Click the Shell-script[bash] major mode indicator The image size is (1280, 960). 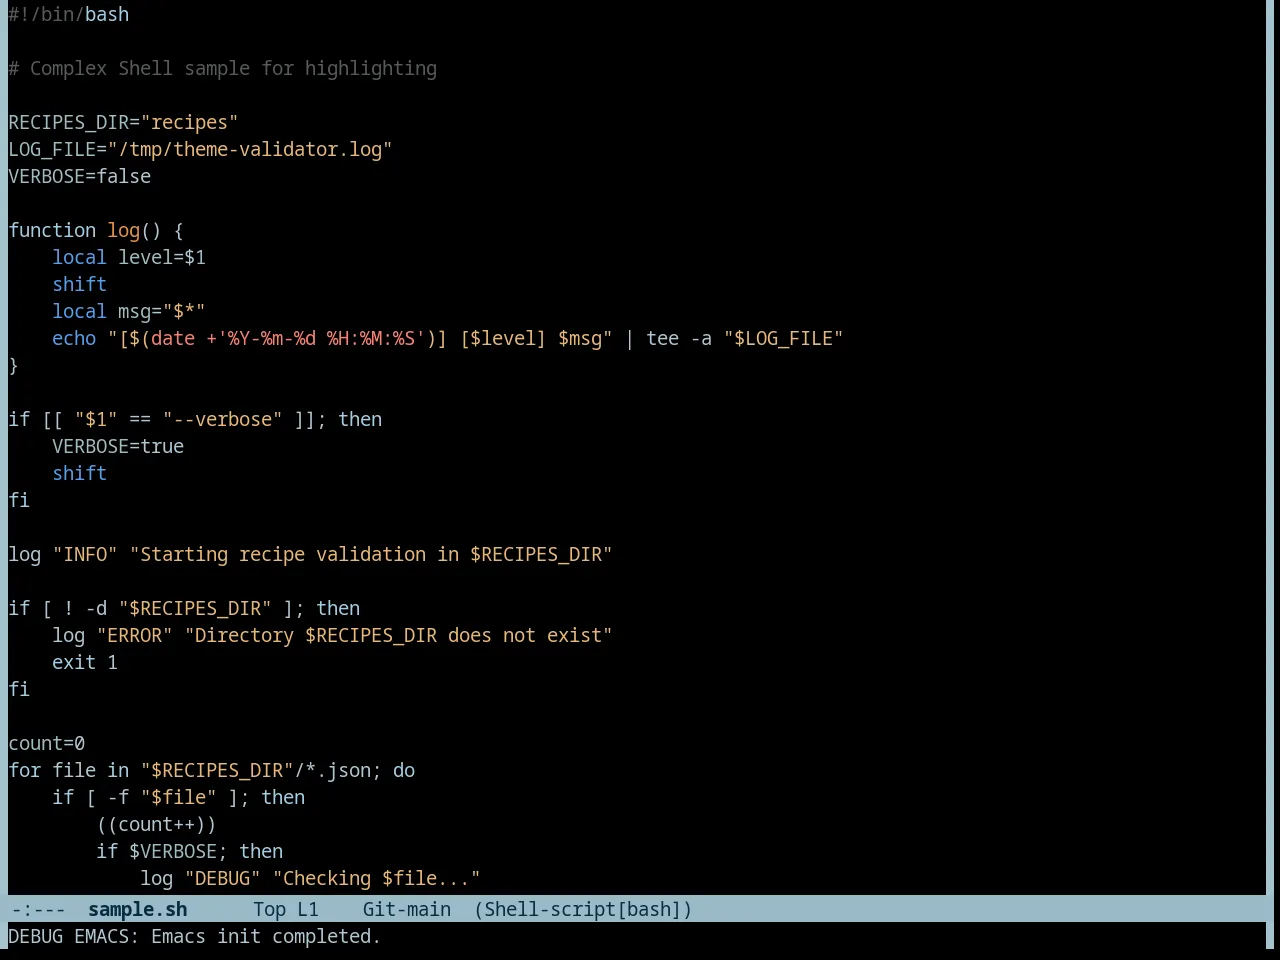click(583, 909)
